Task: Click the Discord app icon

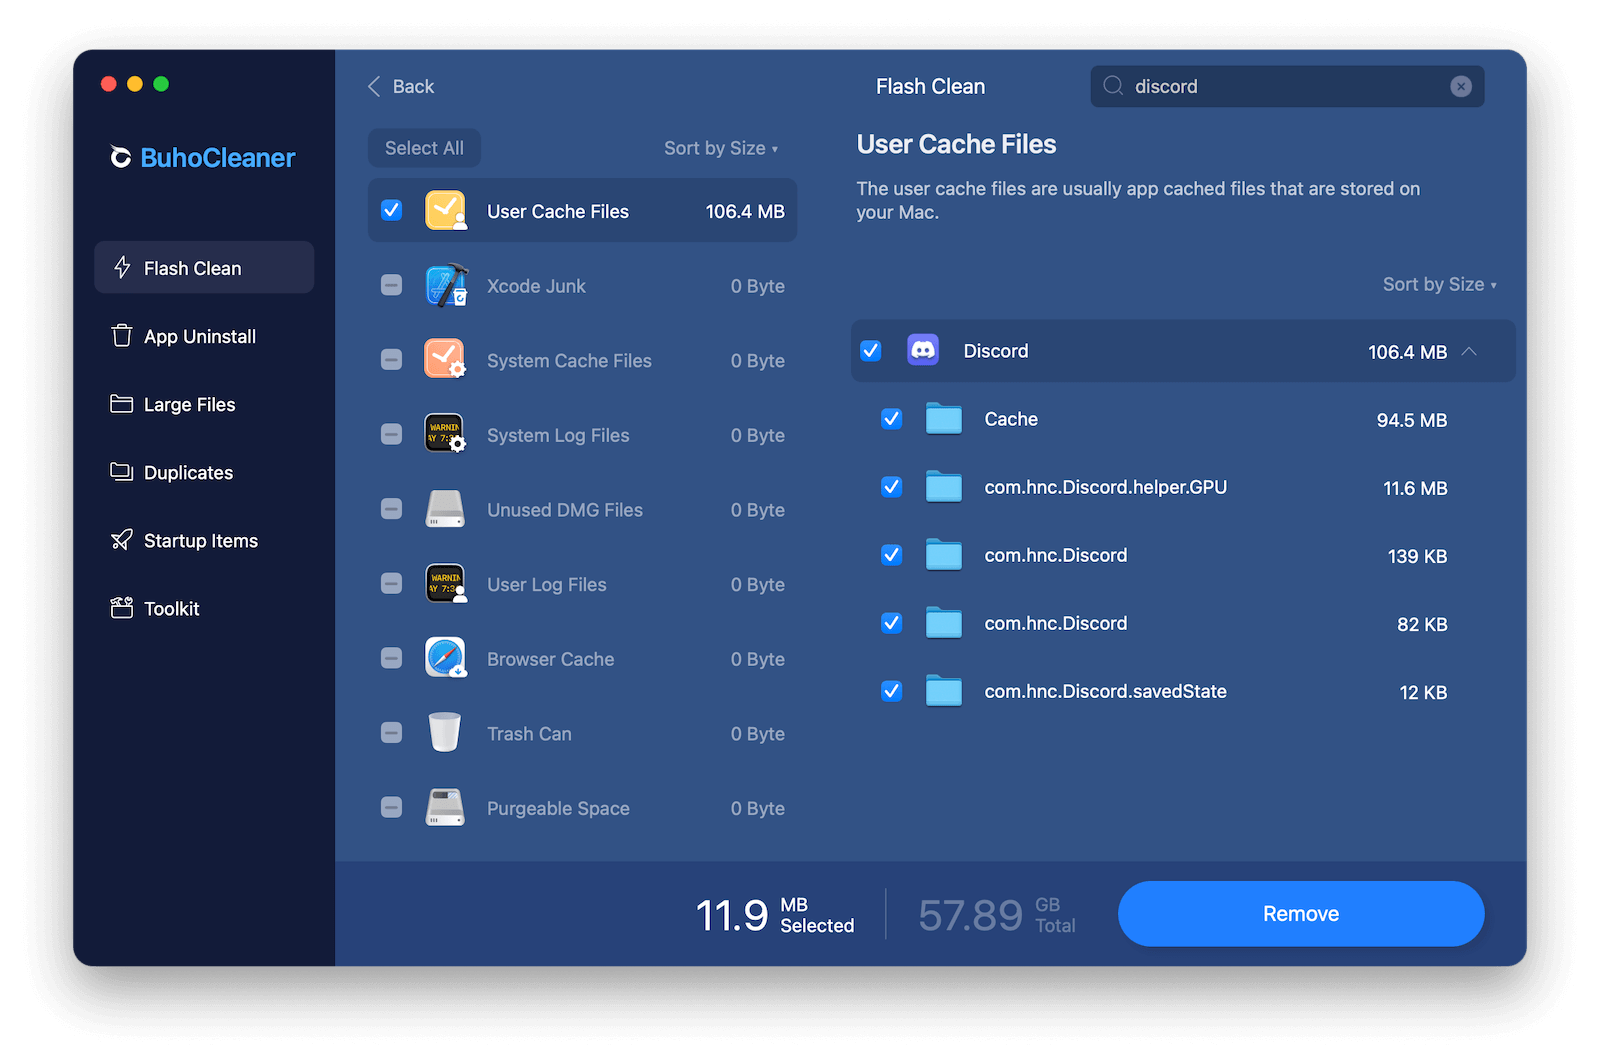Action: 923,350
